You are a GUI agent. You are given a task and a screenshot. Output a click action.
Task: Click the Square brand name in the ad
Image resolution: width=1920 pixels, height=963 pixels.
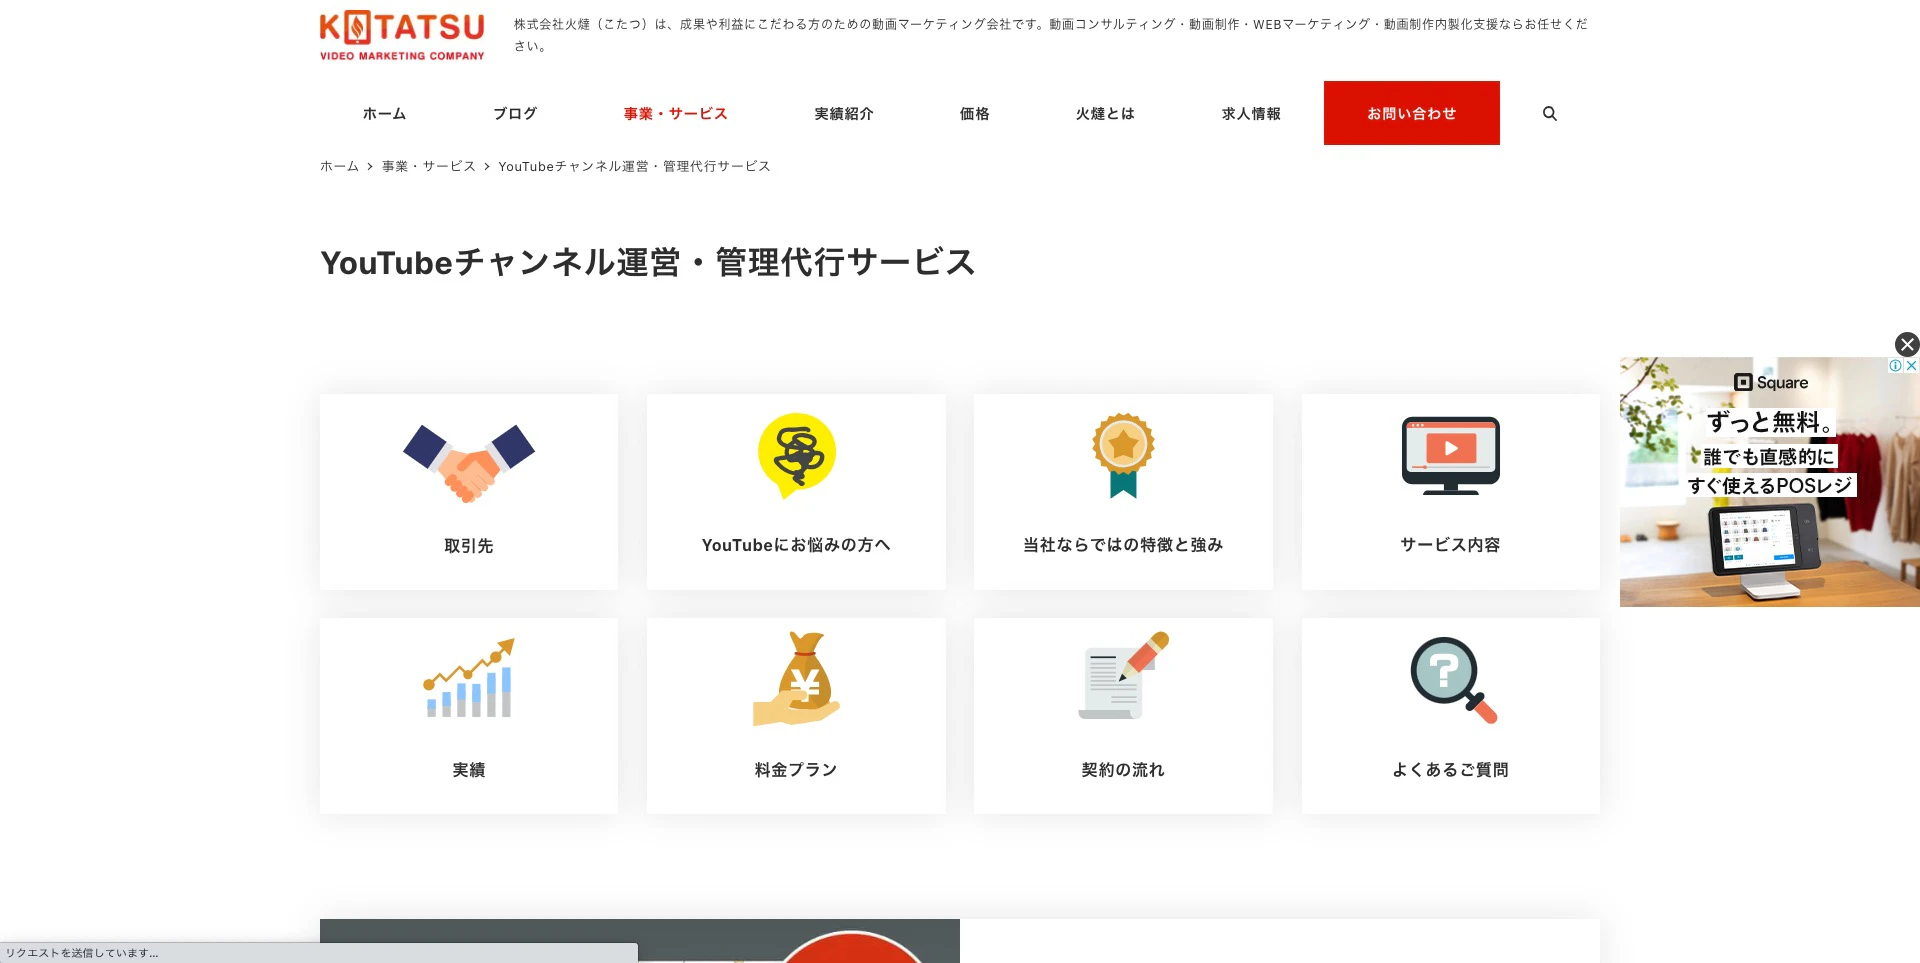[1771, 382]
